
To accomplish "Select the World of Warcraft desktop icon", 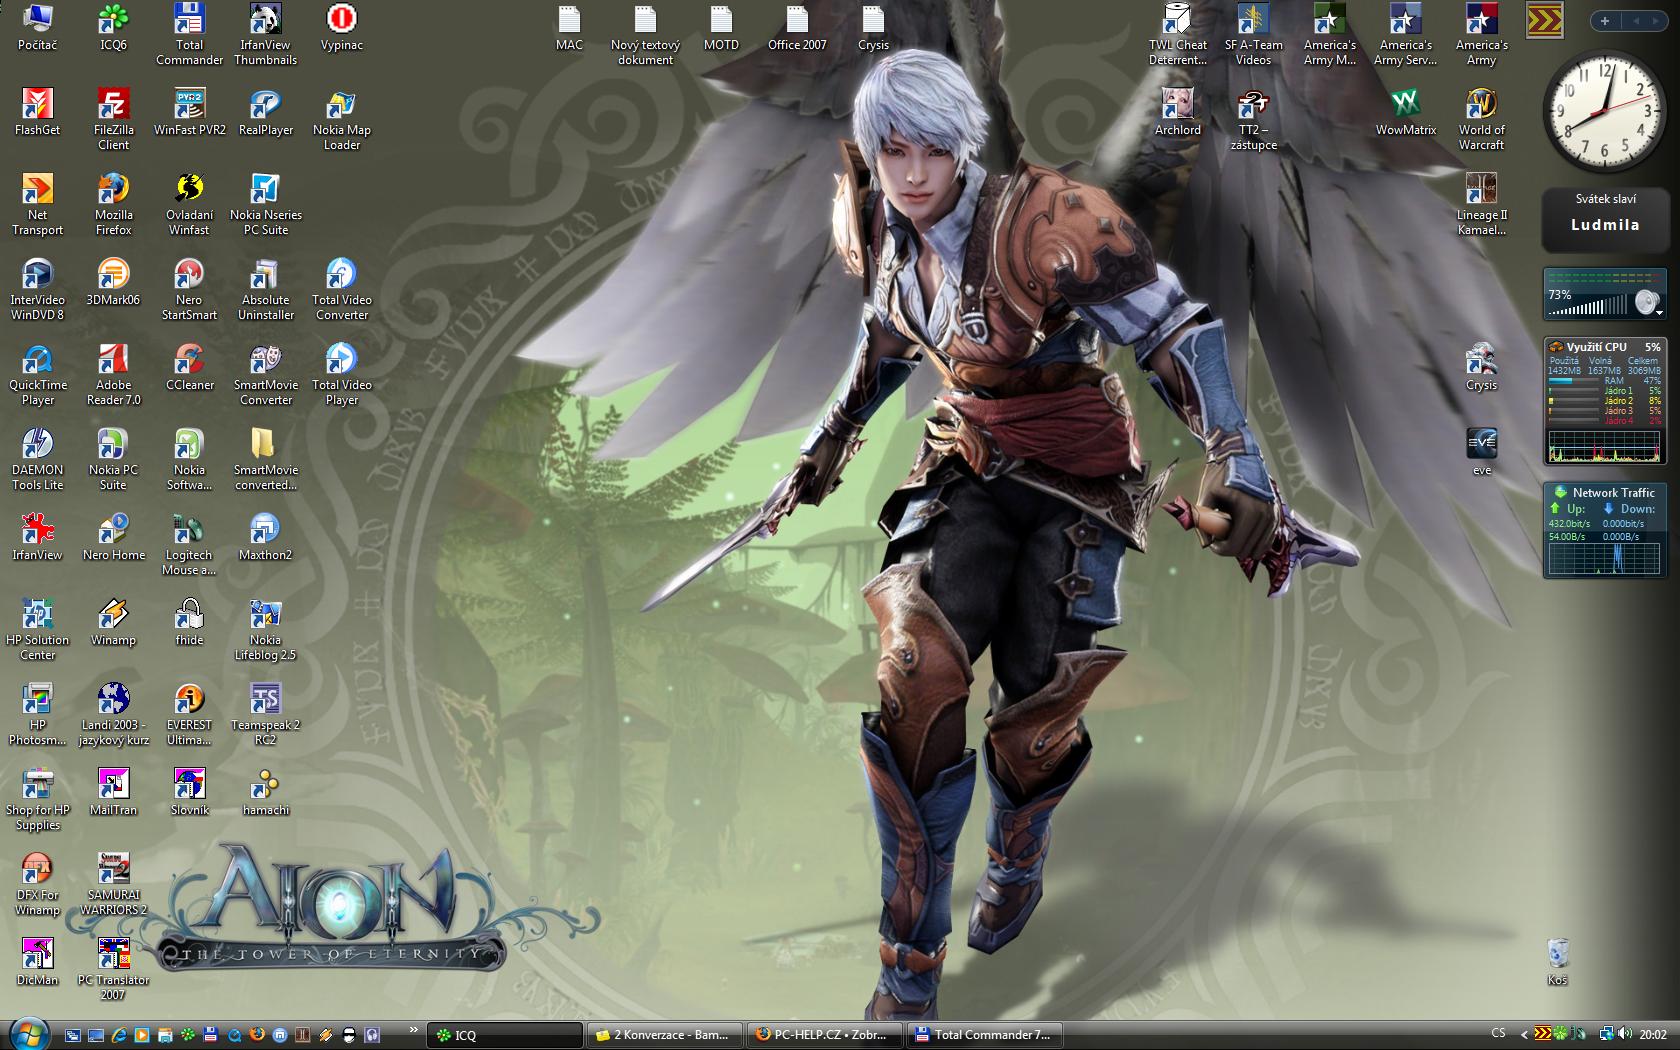I will 1481,105.
